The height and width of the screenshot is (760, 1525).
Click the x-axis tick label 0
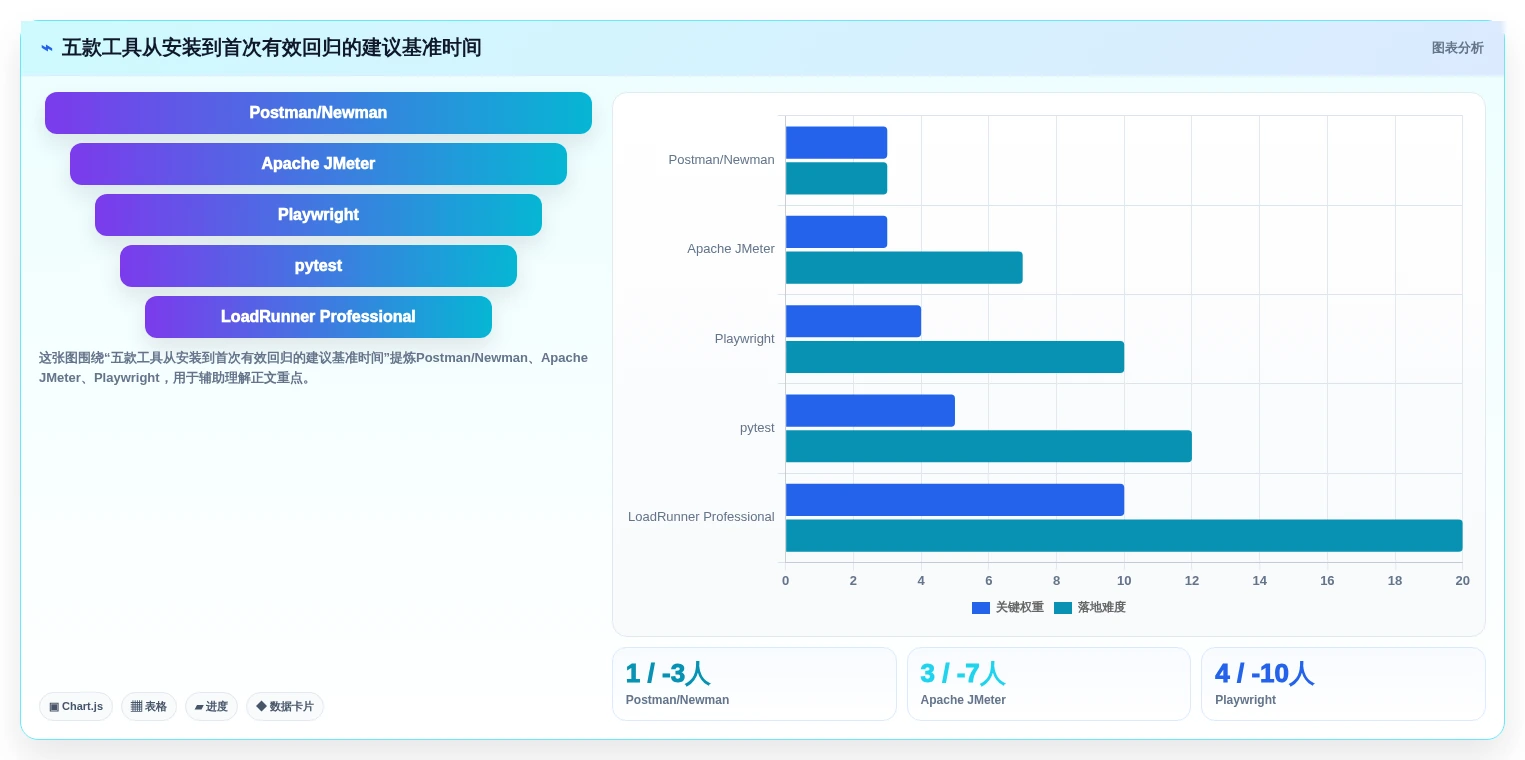(785, 581)
